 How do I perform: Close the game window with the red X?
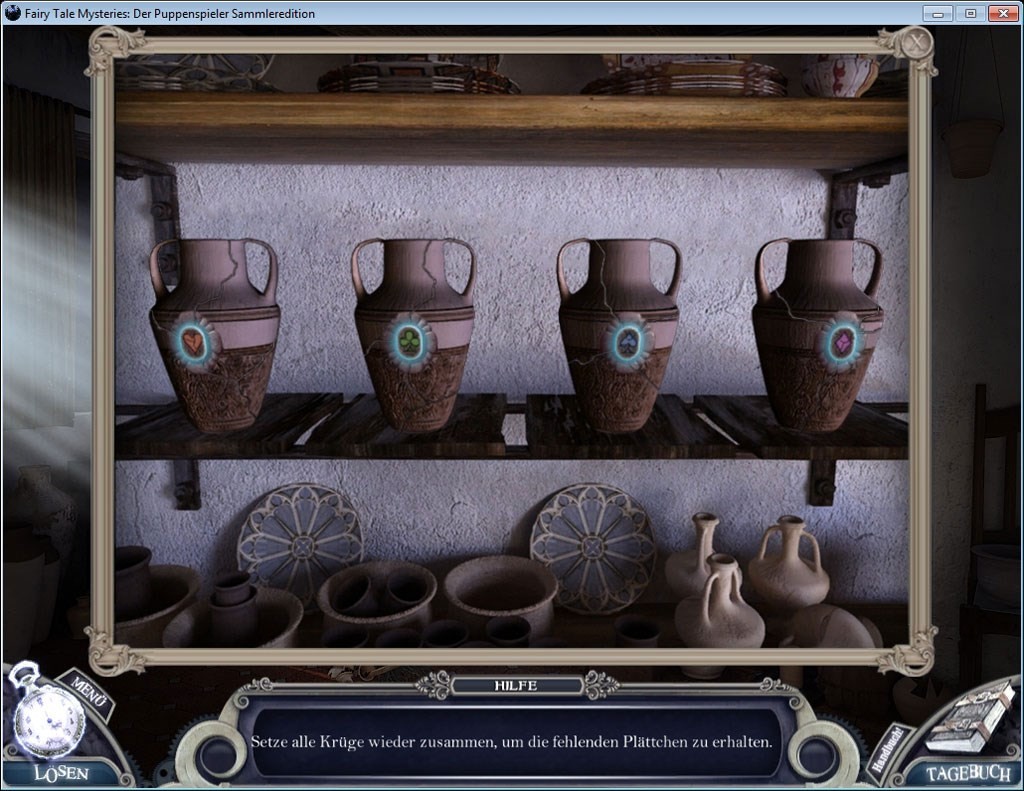coord(1003,13)
